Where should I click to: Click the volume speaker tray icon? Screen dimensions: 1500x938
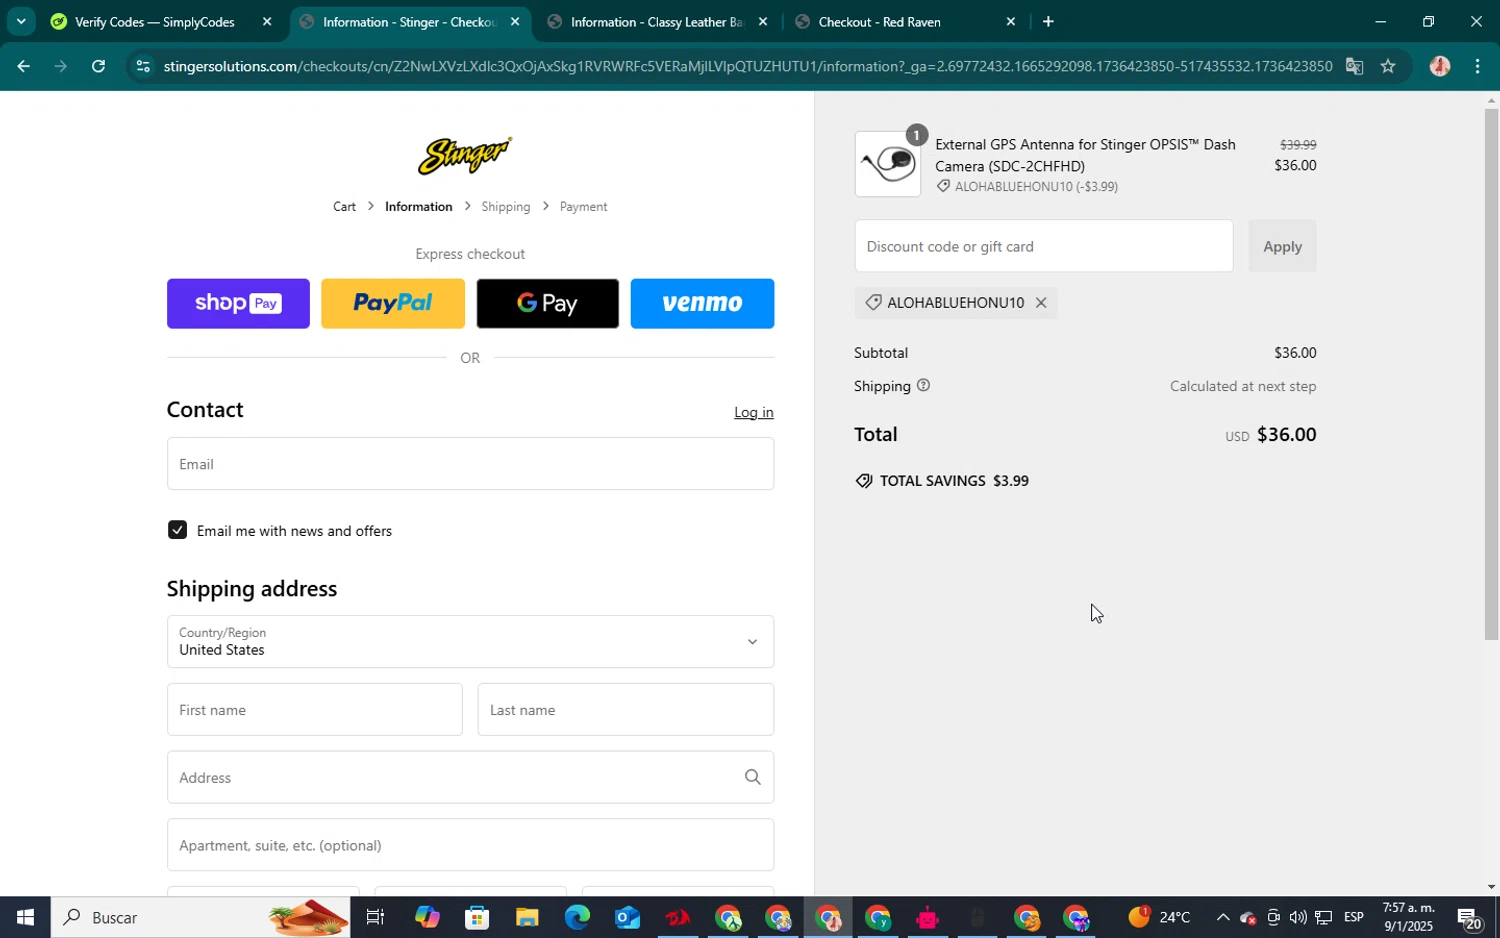(x=1298, y=917)
